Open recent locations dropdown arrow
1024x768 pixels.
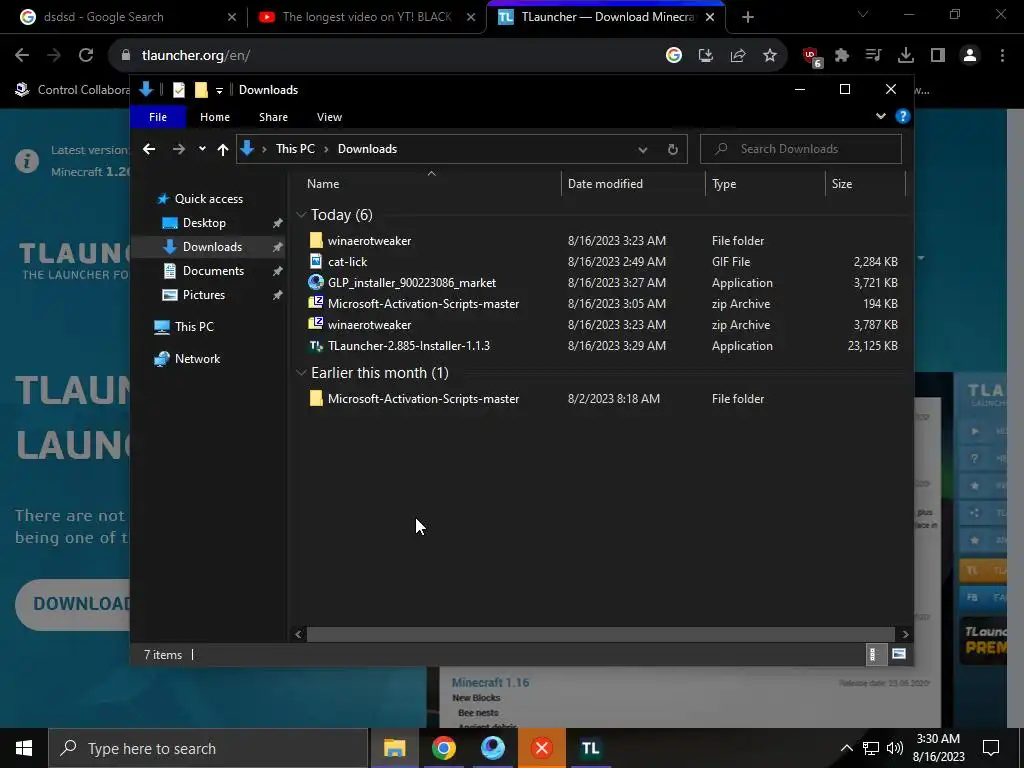202,149
